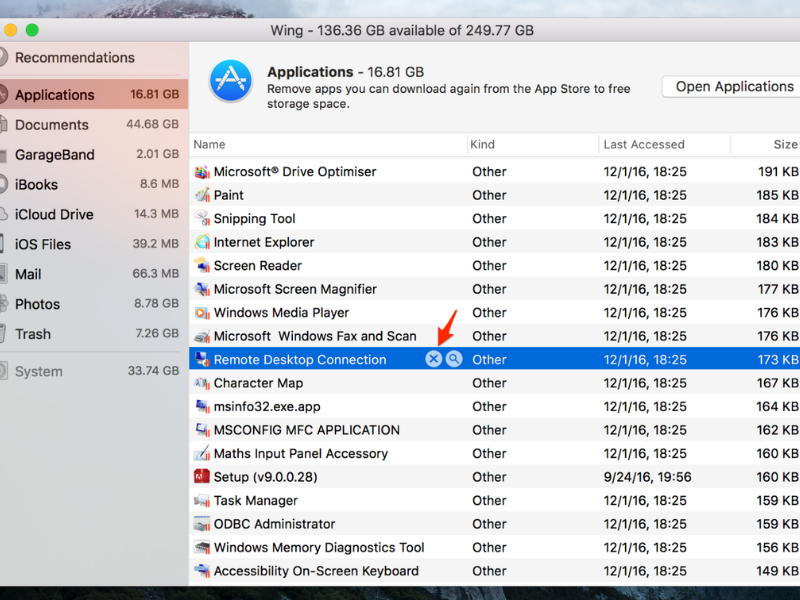Show Remote Desktop Connection in Finder via magnifier icon
800x600 pixels.
(454, 359)
